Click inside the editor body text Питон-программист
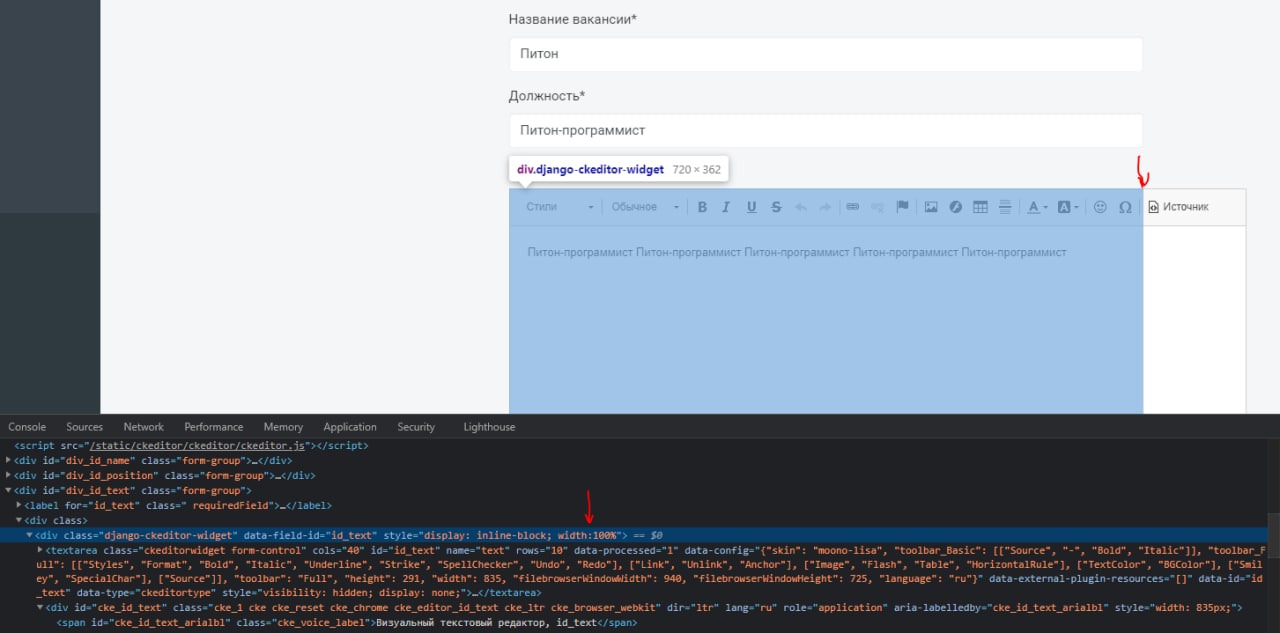Image resolution: width=1280 pixels, height=633 pixels. pyautogui.click(x=797, y=252)
